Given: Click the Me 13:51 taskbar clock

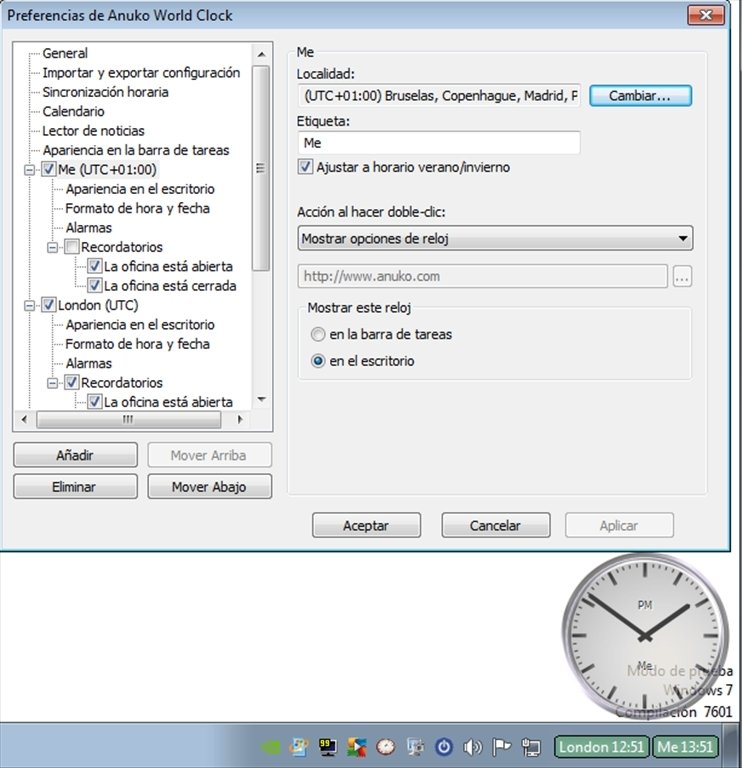Looking at the screenshot, I should tap(685, 747).
